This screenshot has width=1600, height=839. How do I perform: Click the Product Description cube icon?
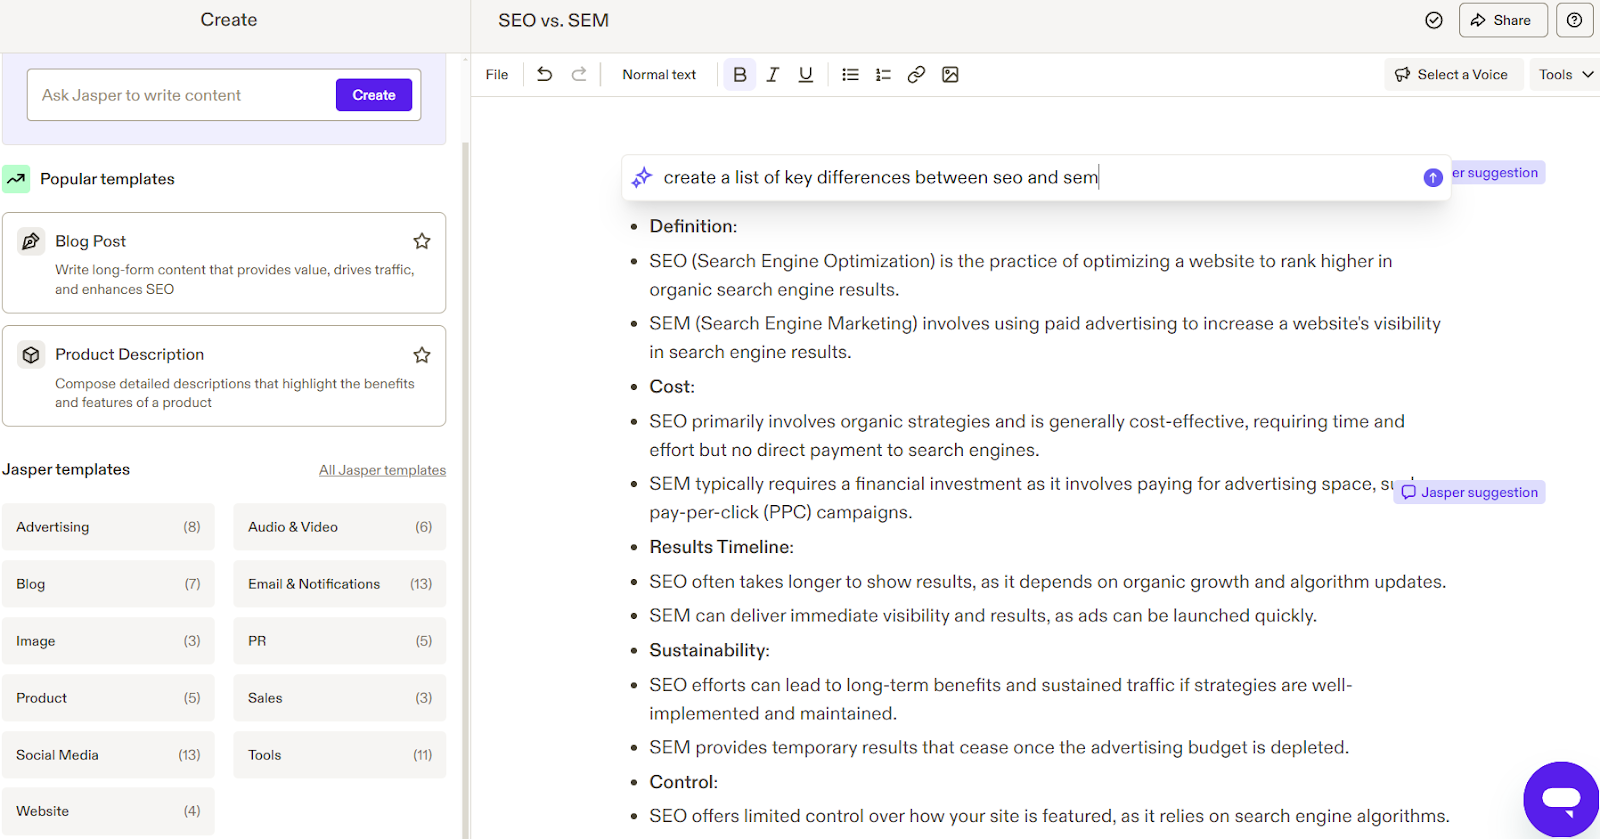pos(31,355)
